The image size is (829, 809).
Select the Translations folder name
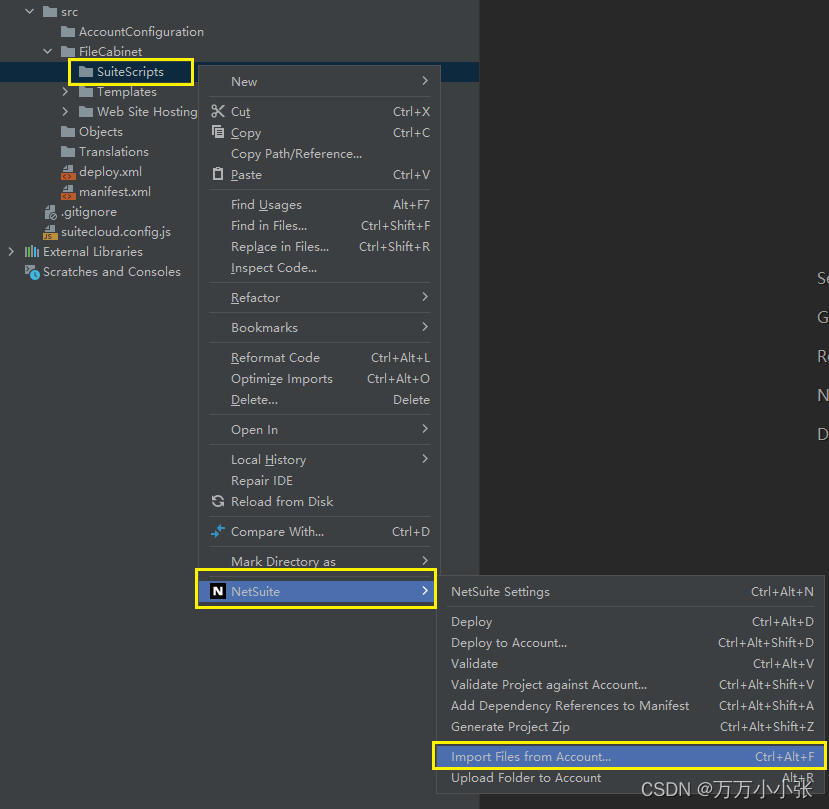[114, 152]
